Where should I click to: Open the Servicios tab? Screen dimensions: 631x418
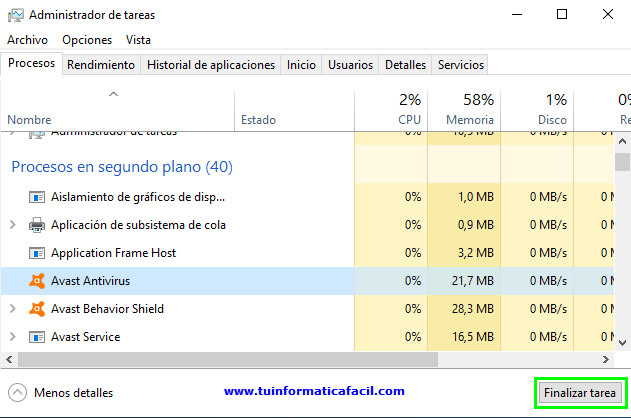[x=461, y=65]
